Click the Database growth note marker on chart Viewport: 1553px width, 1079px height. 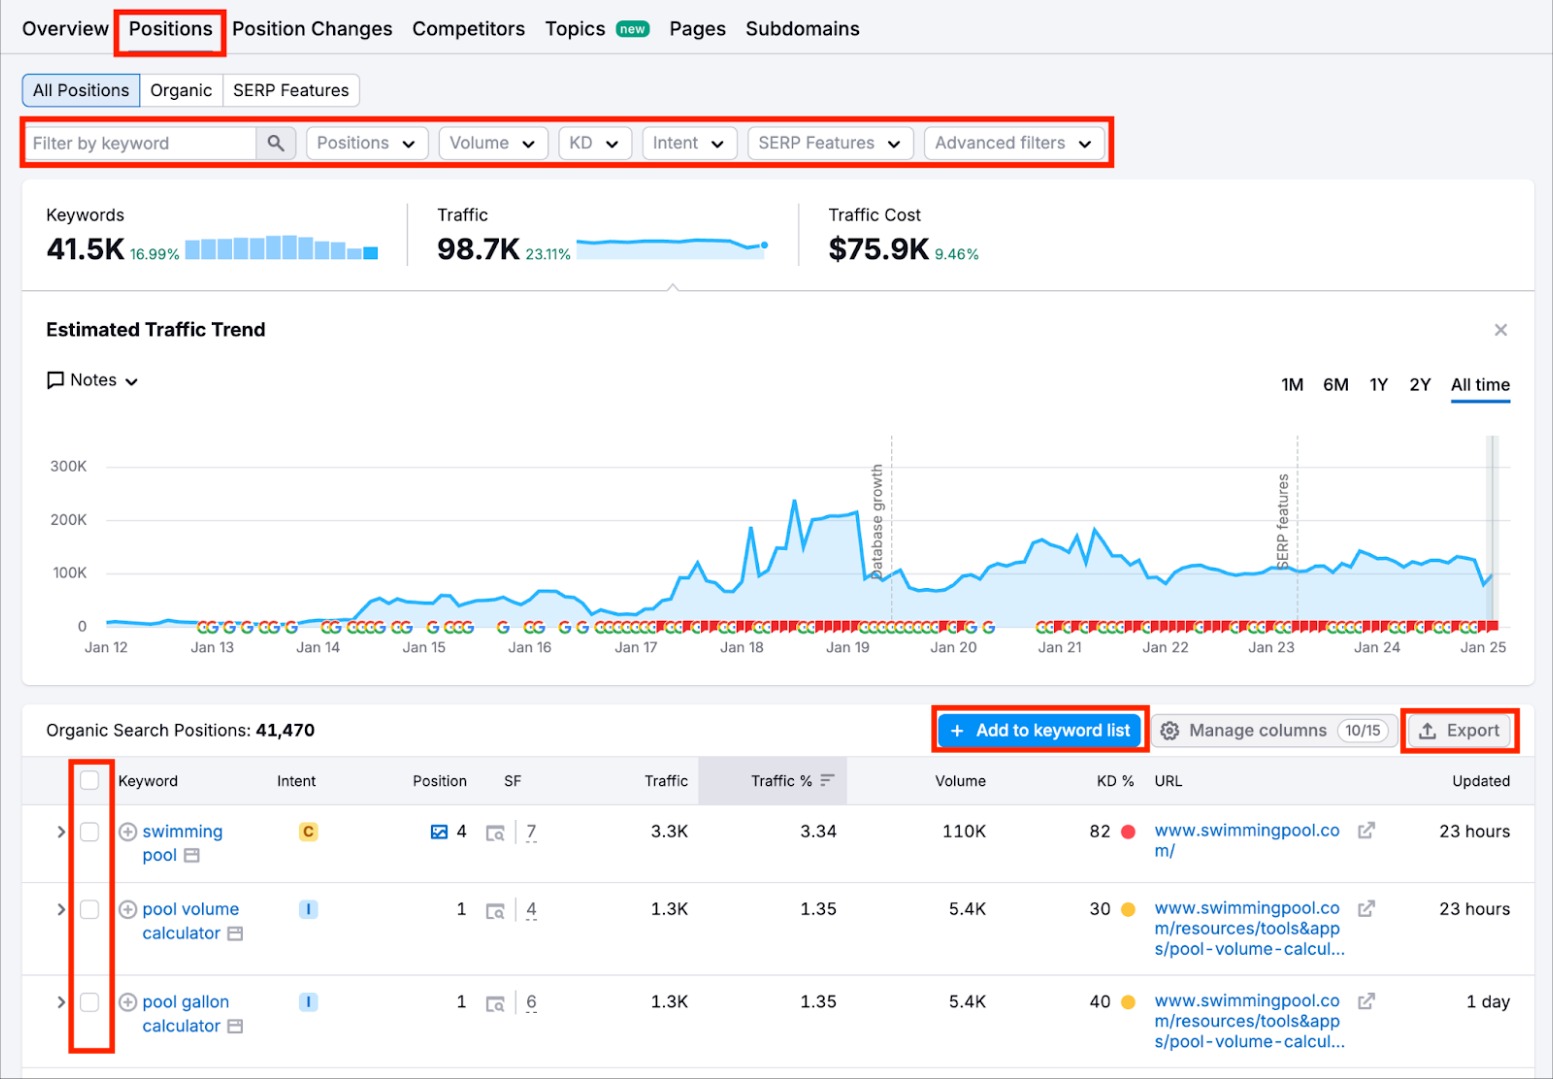[x=877, y=520]
